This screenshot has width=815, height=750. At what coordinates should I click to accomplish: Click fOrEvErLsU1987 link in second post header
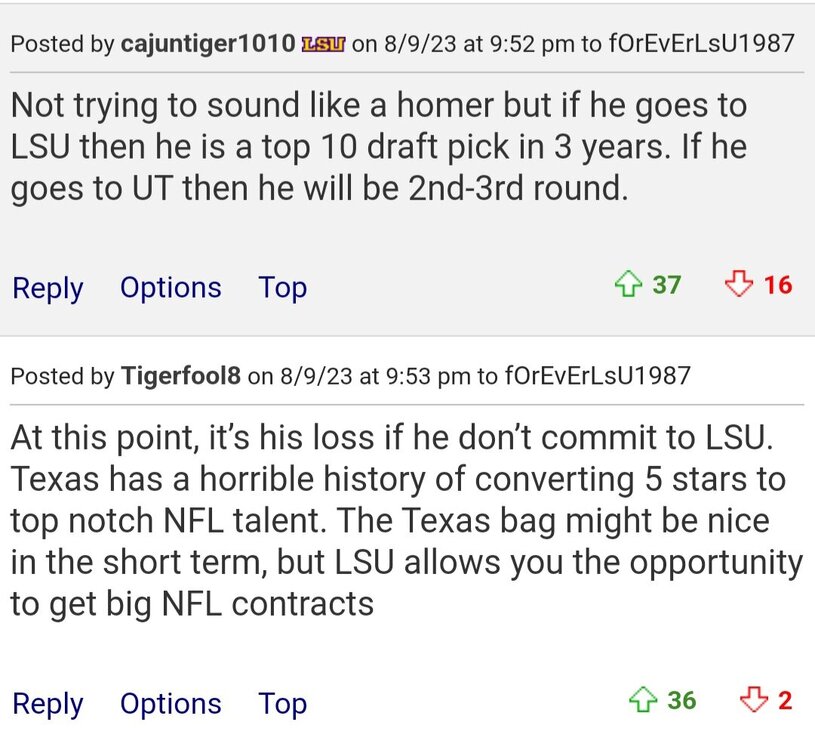[597, 376]
